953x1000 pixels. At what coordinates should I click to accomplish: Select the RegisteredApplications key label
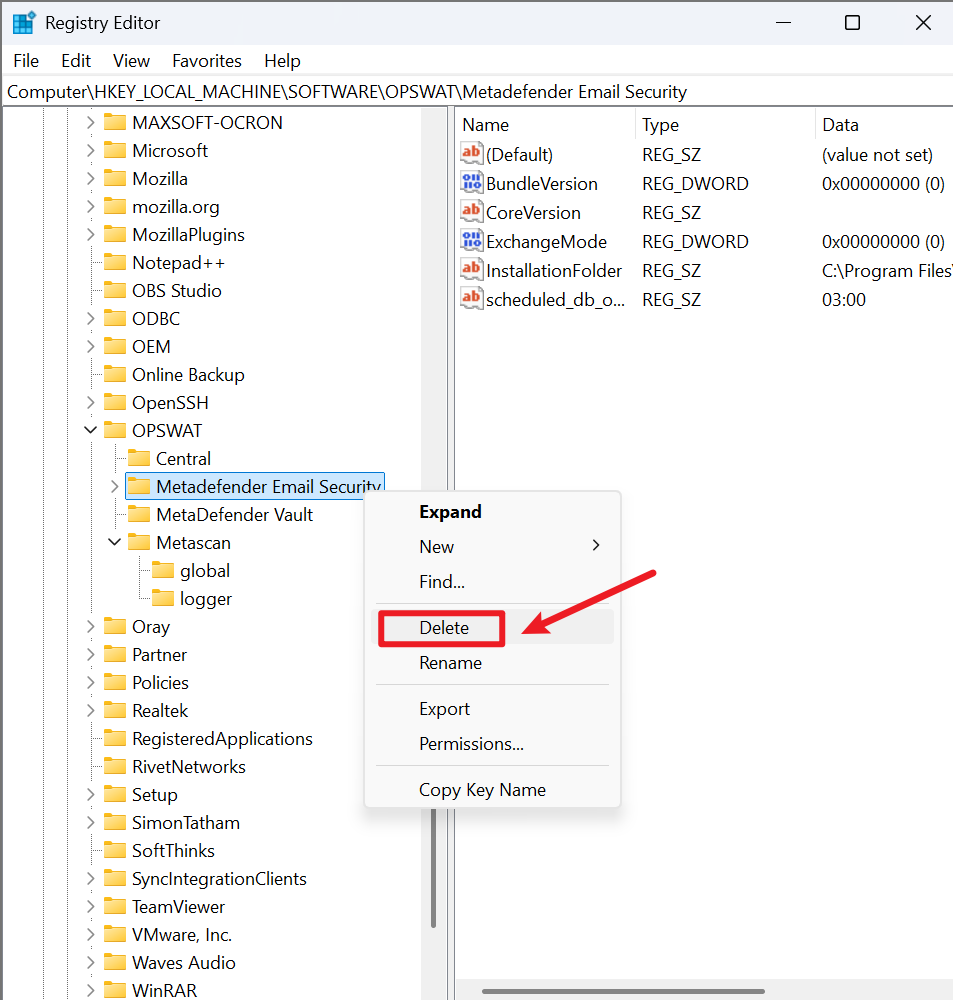tap(222, 739)
